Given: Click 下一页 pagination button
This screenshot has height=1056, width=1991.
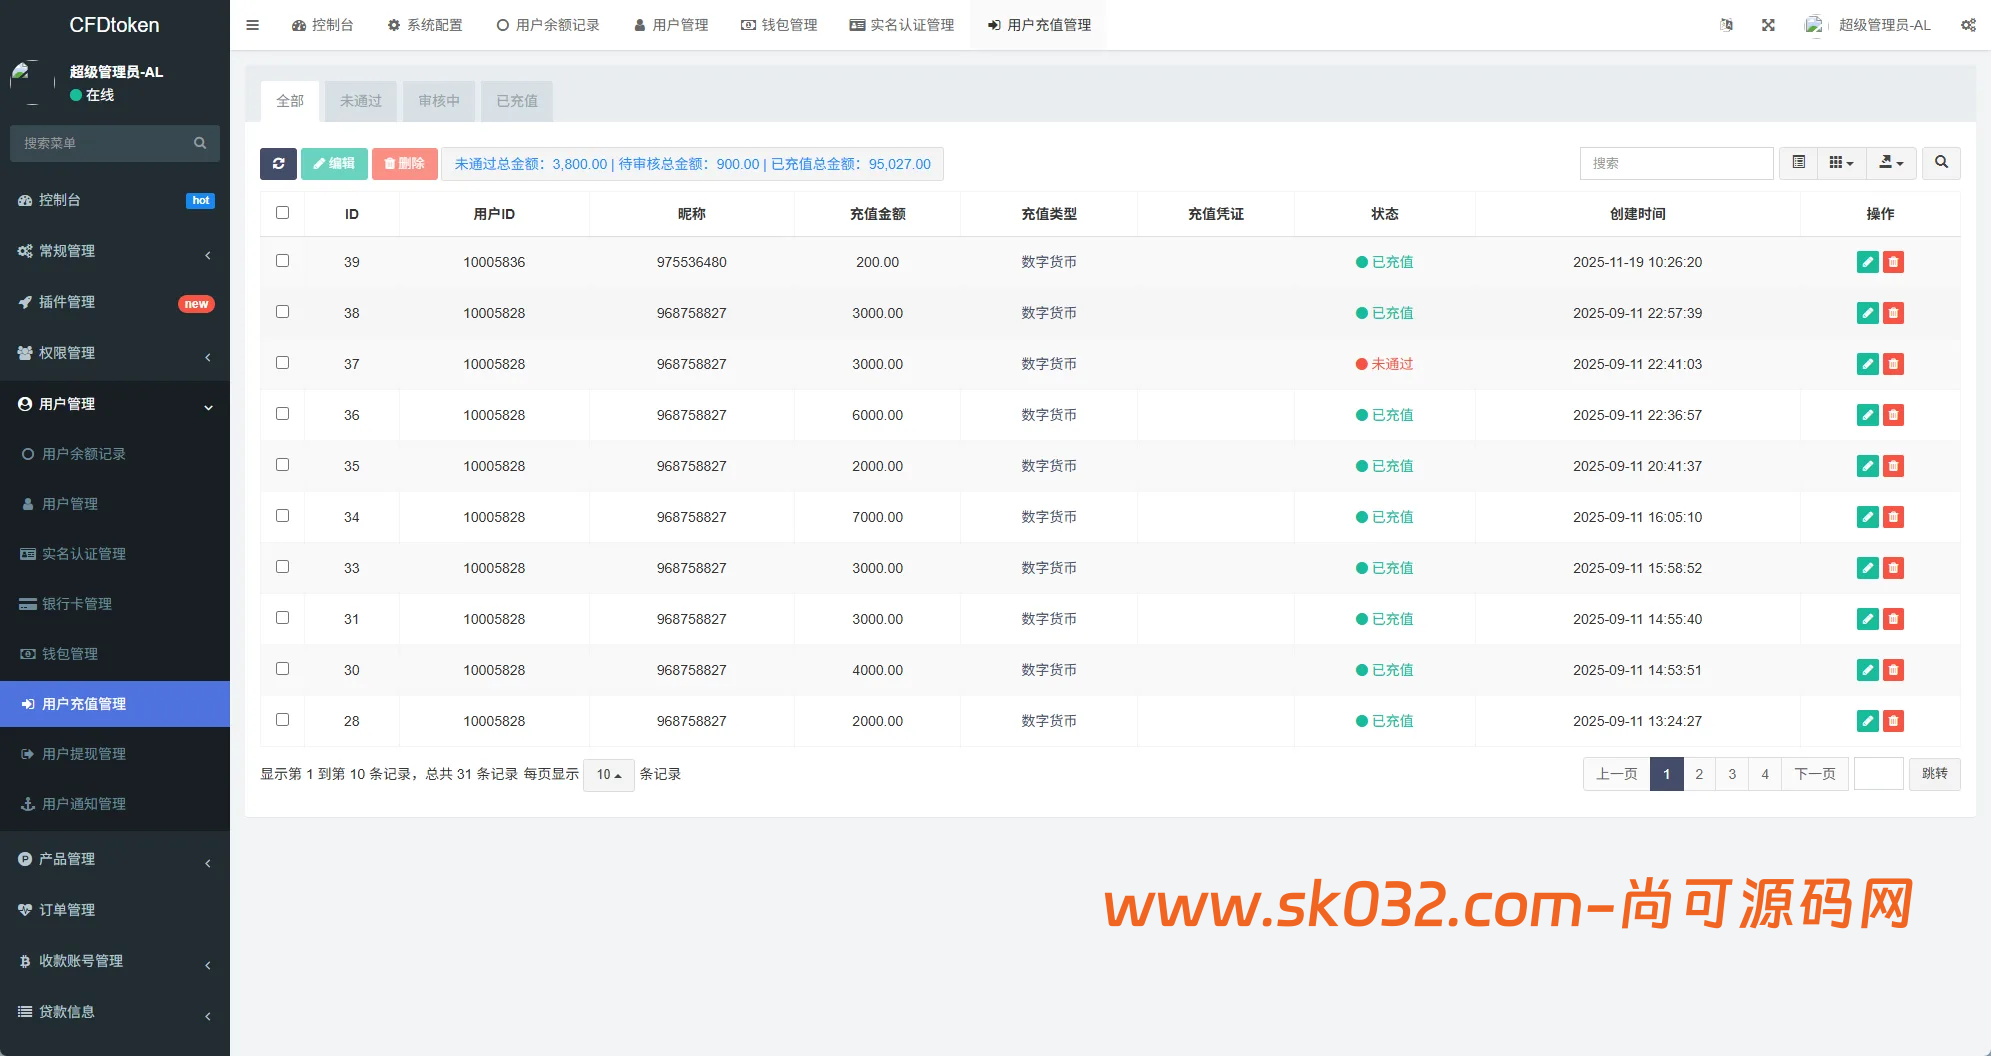Looking at the screenshot, I should click(x=1814, y=774).
